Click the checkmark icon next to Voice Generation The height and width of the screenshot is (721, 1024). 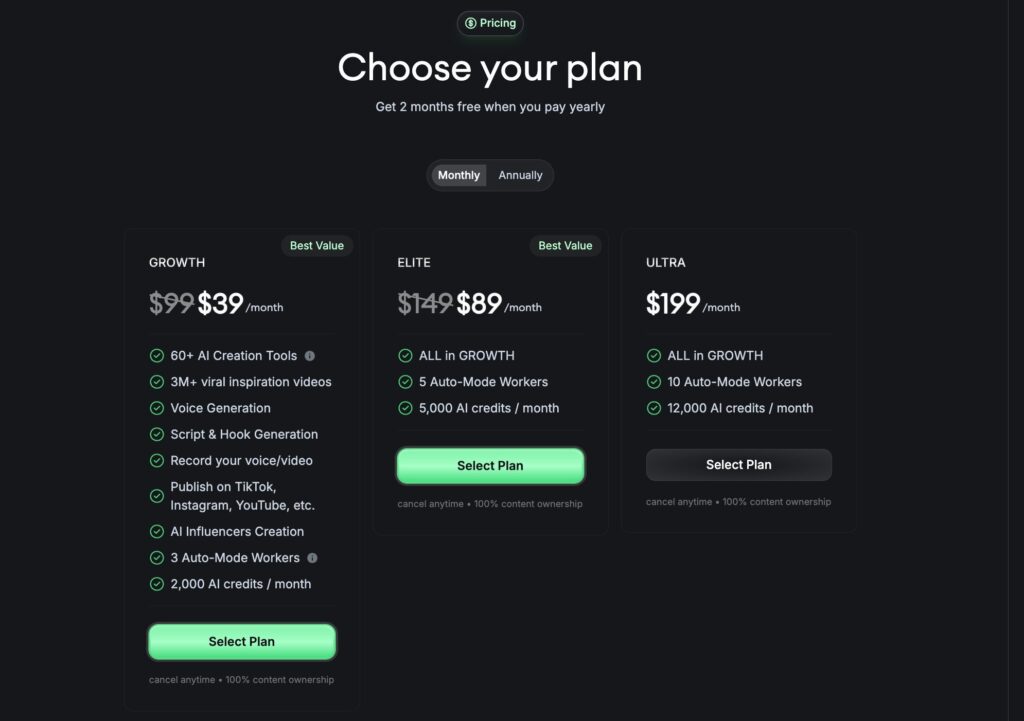click(x=158, y=408)
